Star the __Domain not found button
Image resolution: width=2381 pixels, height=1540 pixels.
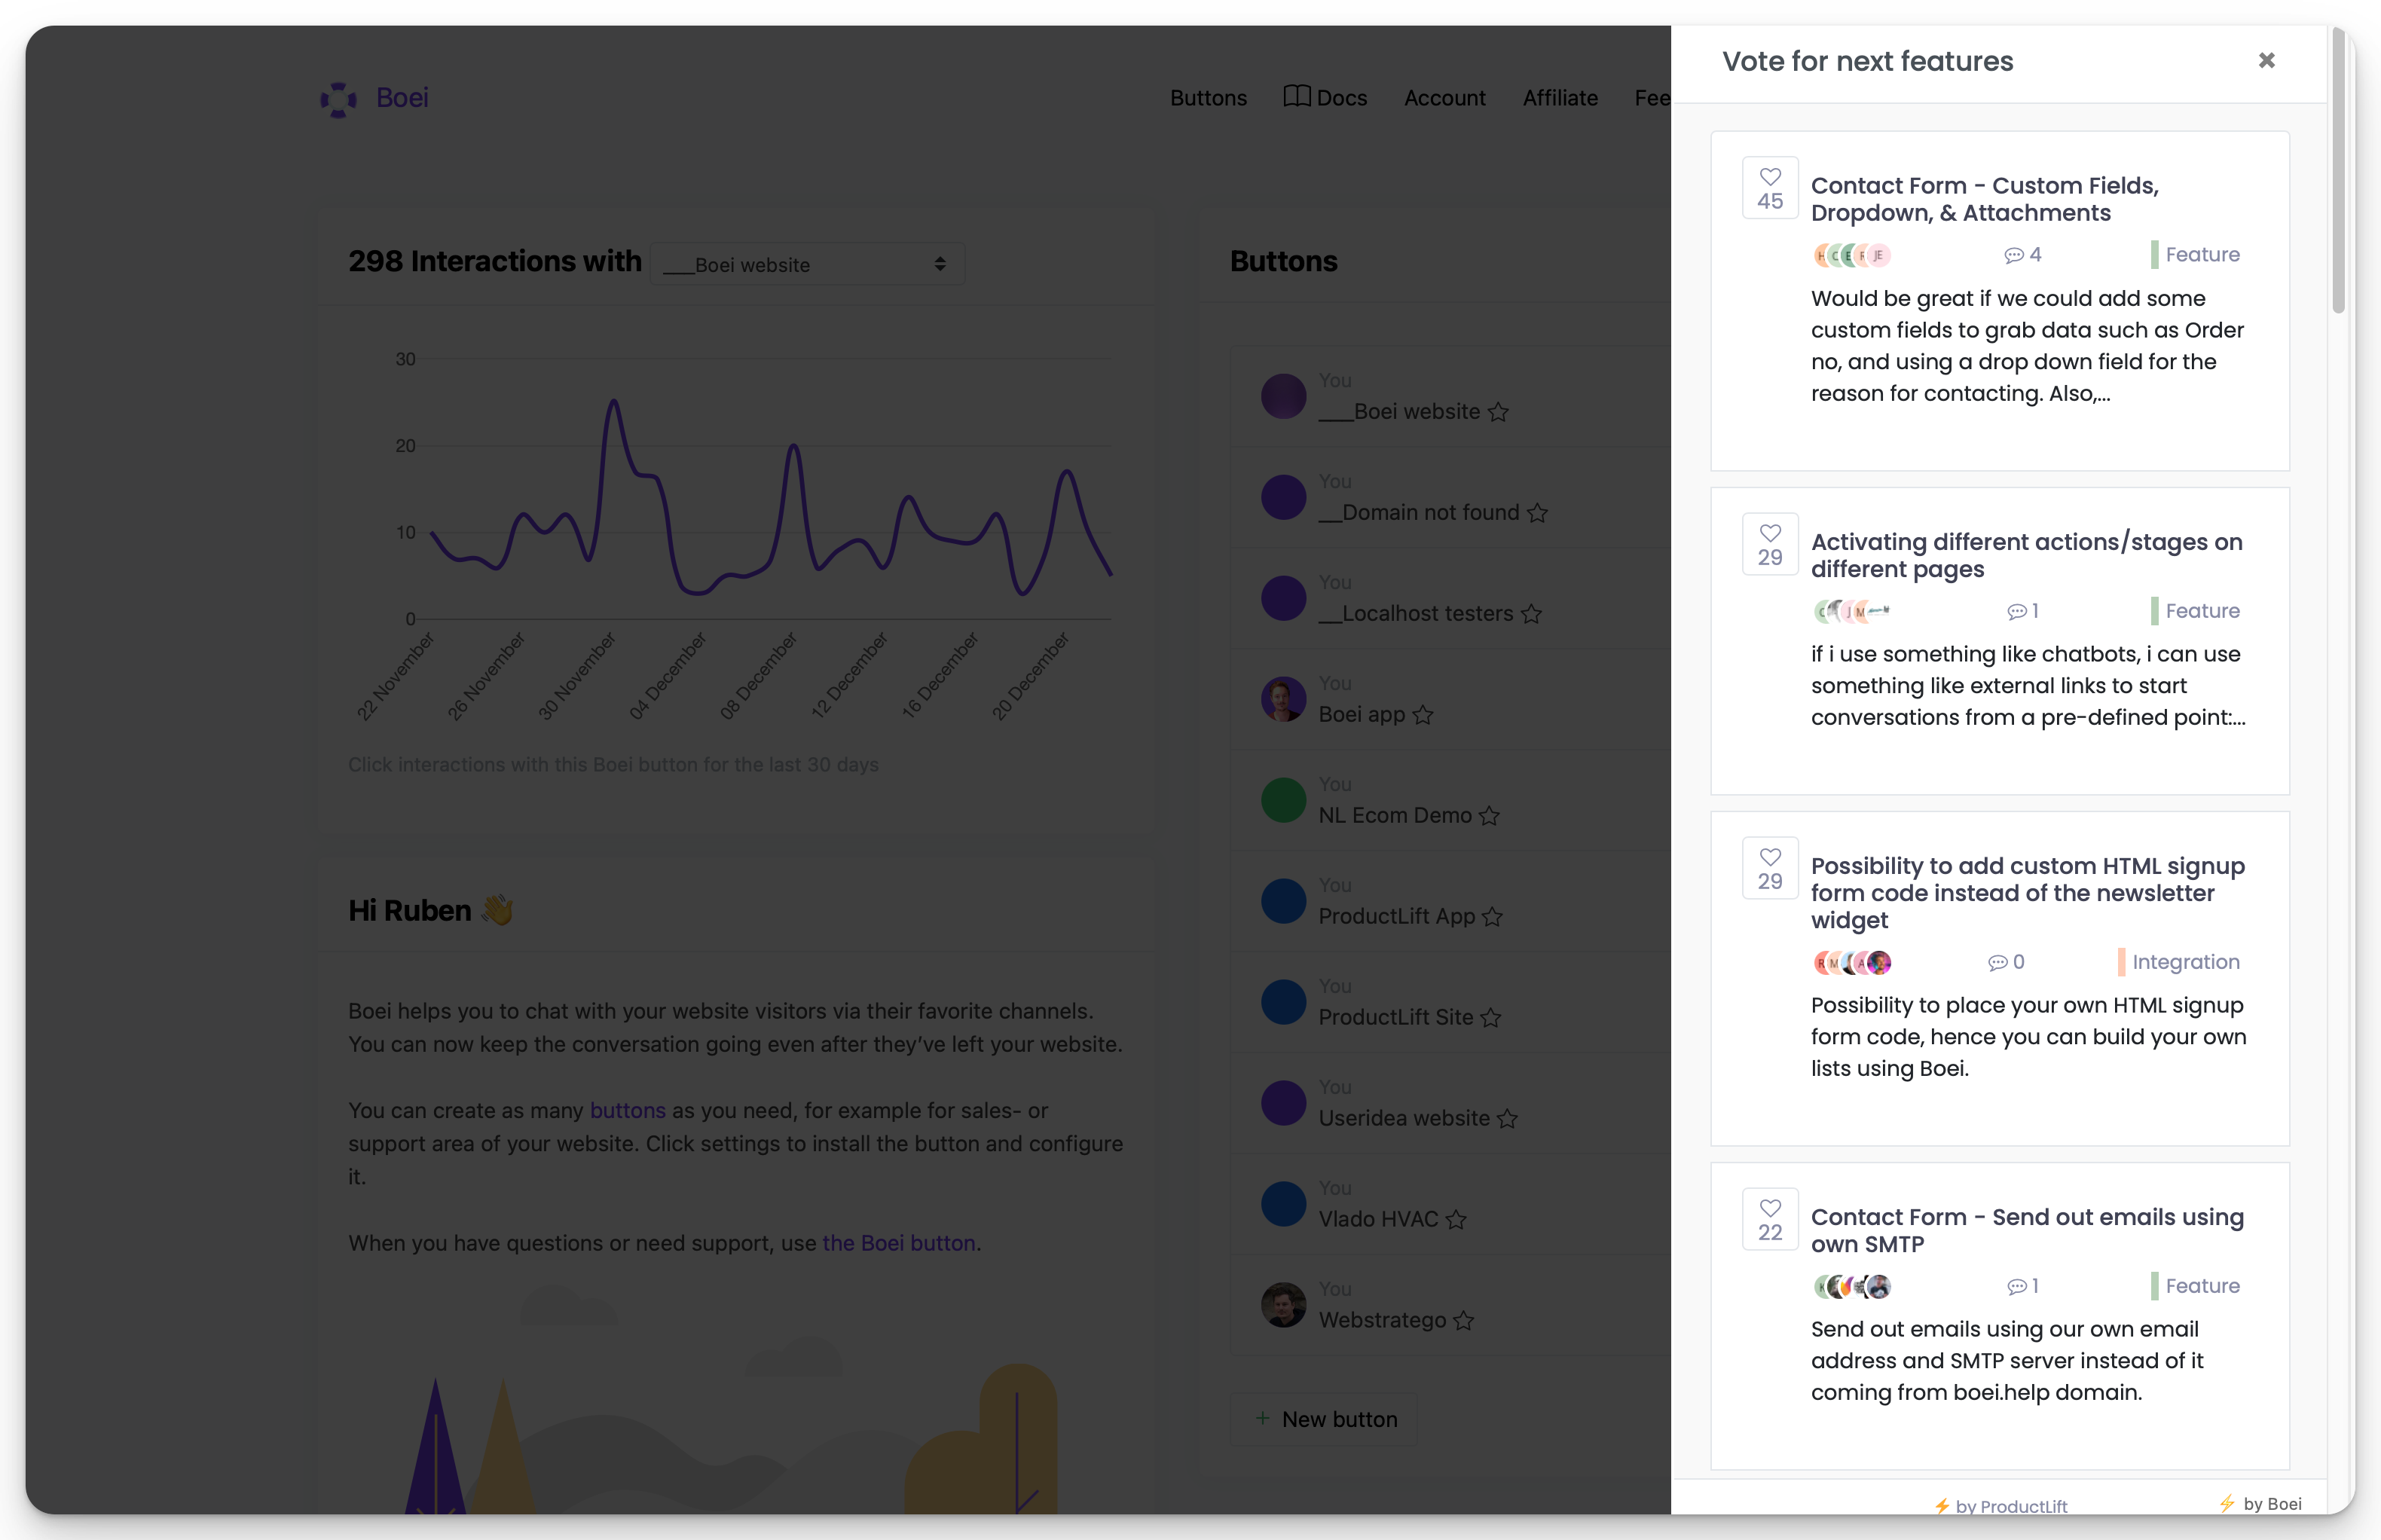point(1537,513)
